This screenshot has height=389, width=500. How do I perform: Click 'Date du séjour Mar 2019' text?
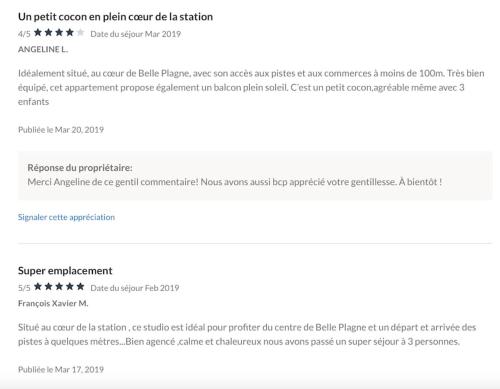coord(136,34)
